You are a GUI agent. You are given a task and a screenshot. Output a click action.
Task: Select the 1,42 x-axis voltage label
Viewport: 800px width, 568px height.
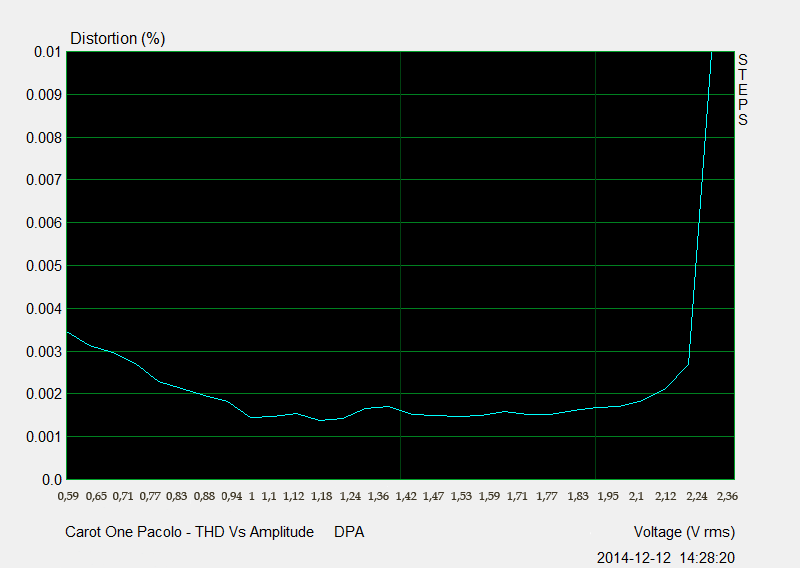pyautogui.click(x=406, y=495)
